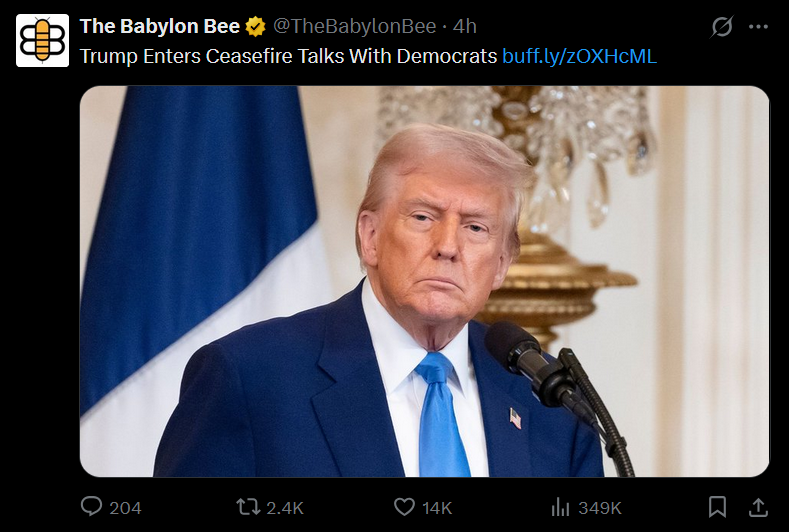The width and height of the screenshot is (789, 532).
Task: Click the 2.4K reposts count
Action: coord(285,508)
